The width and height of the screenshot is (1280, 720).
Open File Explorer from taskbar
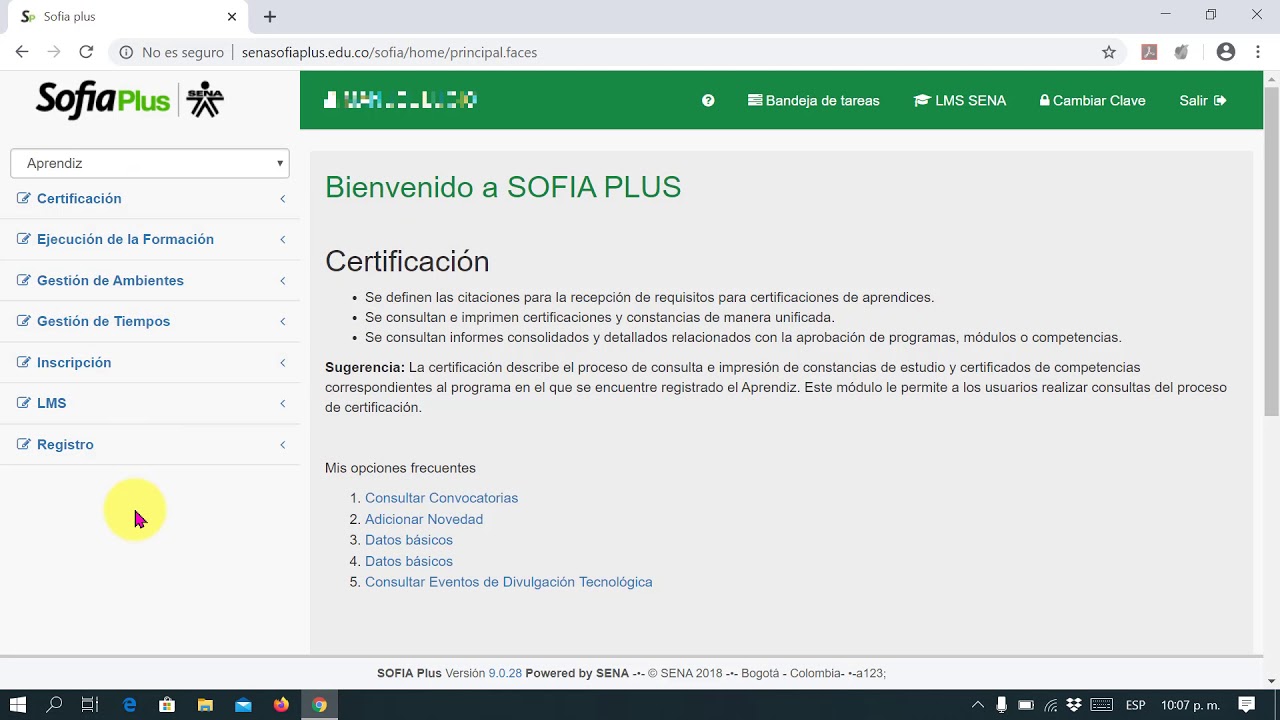pyautogui.click(x=205, y=705)
